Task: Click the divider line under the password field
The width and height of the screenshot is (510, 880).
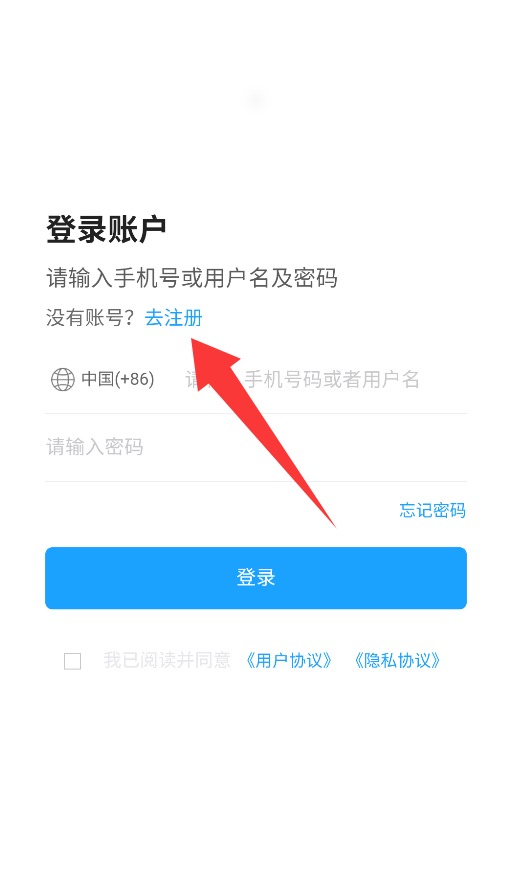Action: point(256,482)
